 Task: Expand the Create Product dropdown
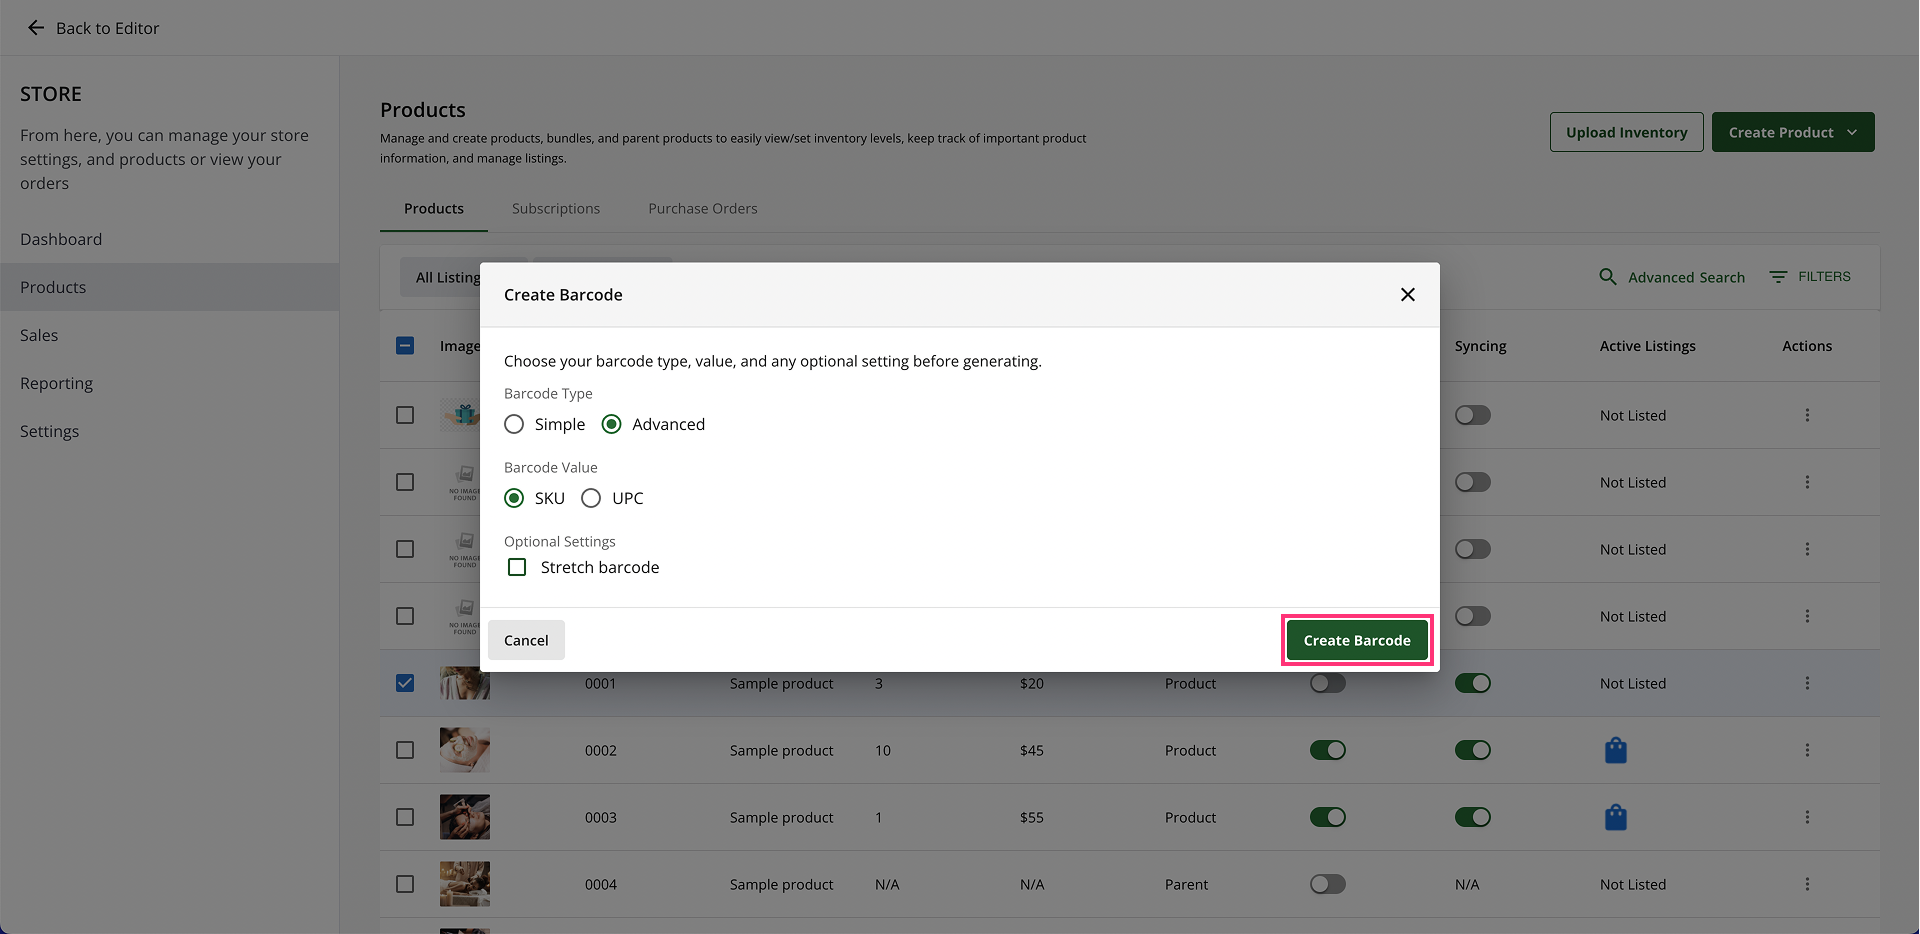coord(1793,132)
